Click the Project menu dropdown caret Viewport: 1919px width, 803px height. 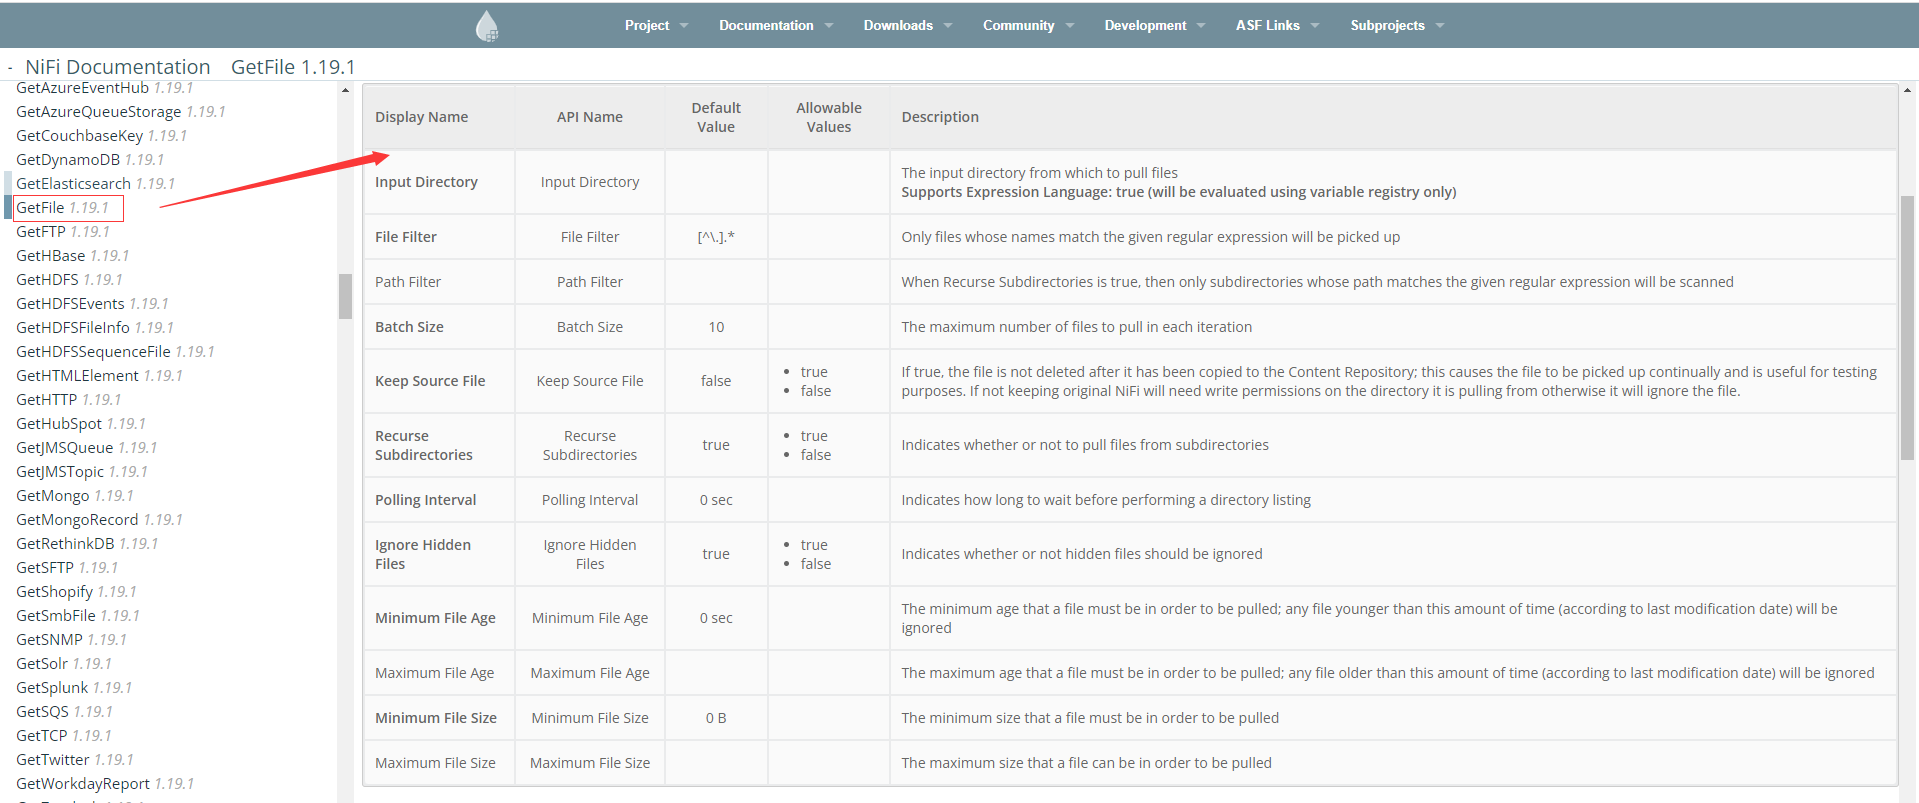pos(684,26)
